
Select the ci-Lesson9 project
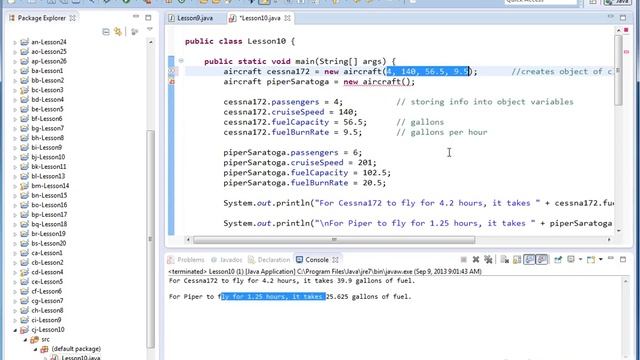(46, 320)
